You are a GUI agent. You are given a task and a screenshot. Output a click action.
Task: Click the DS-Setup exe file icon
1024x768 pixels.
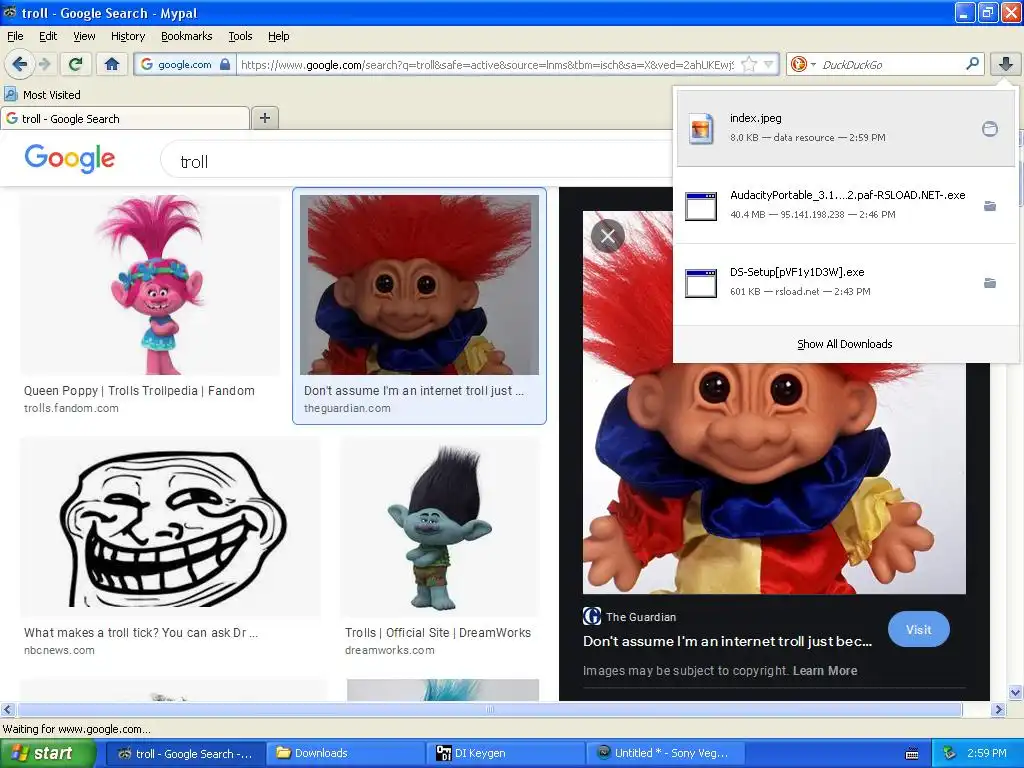point(701,283)
